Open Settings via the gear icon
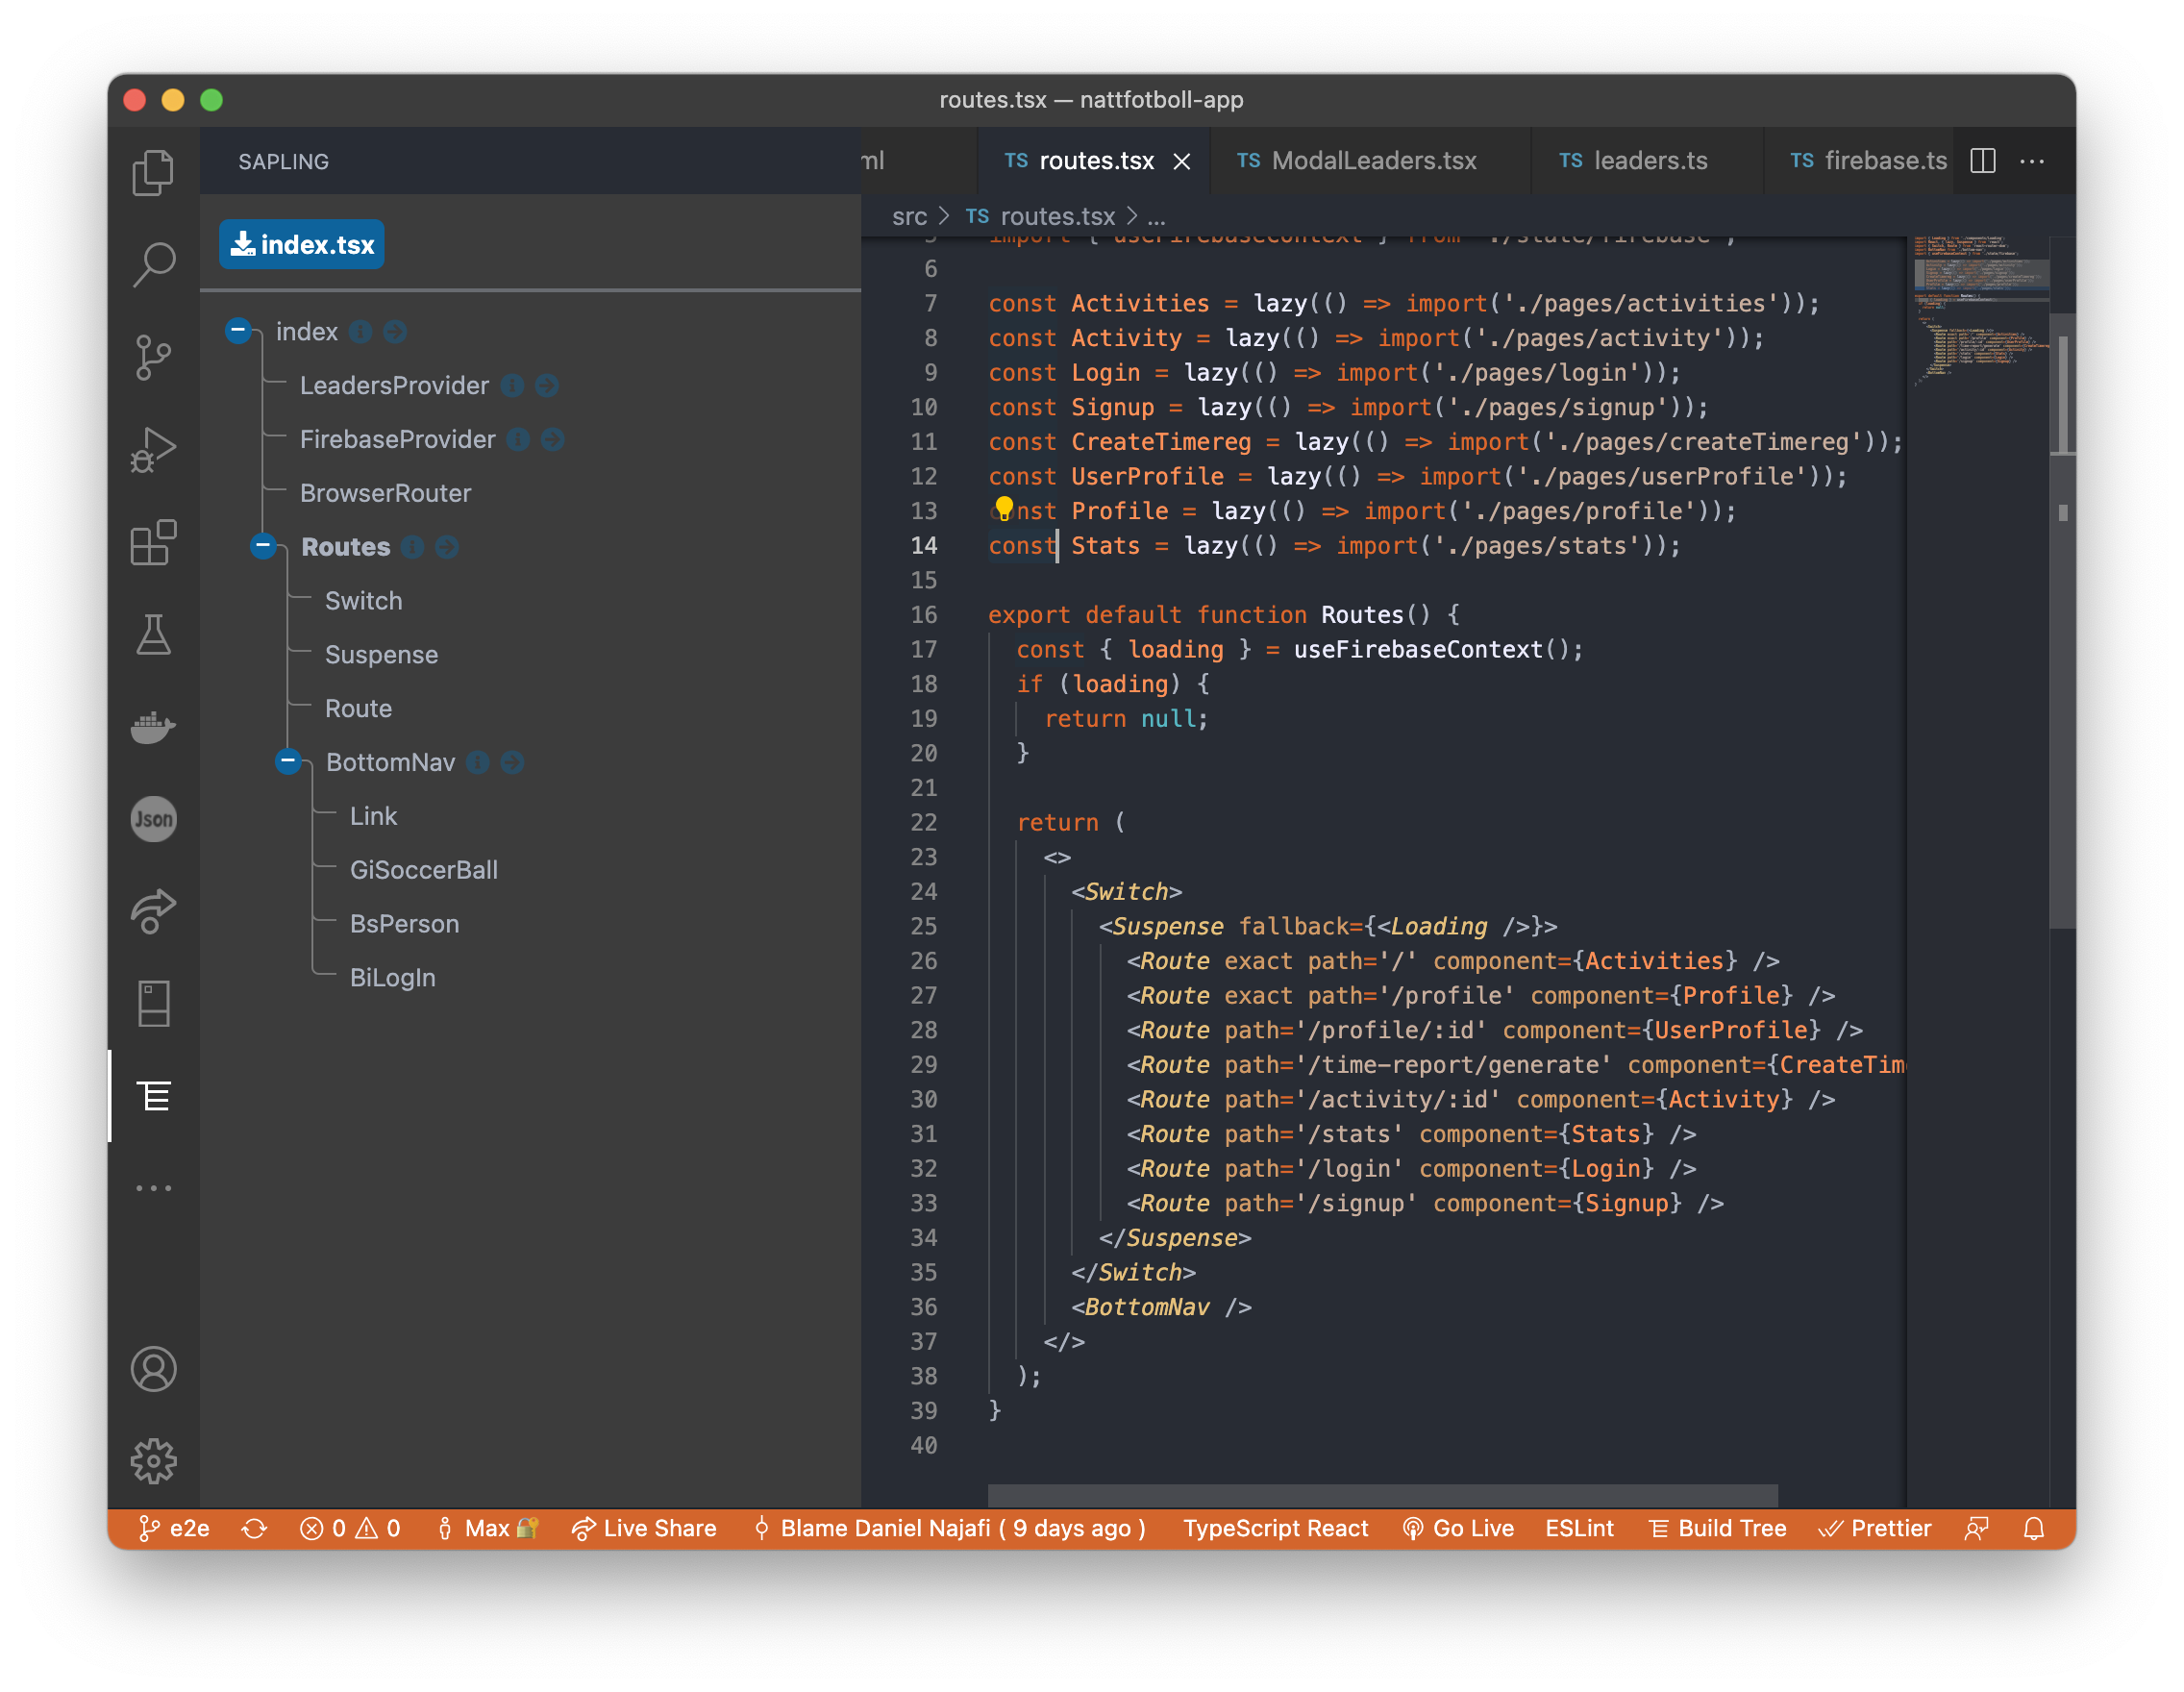Image resolution: width=2184 pixels, height=1692 pixels. pyautogui.click(x=153, y=1460)
